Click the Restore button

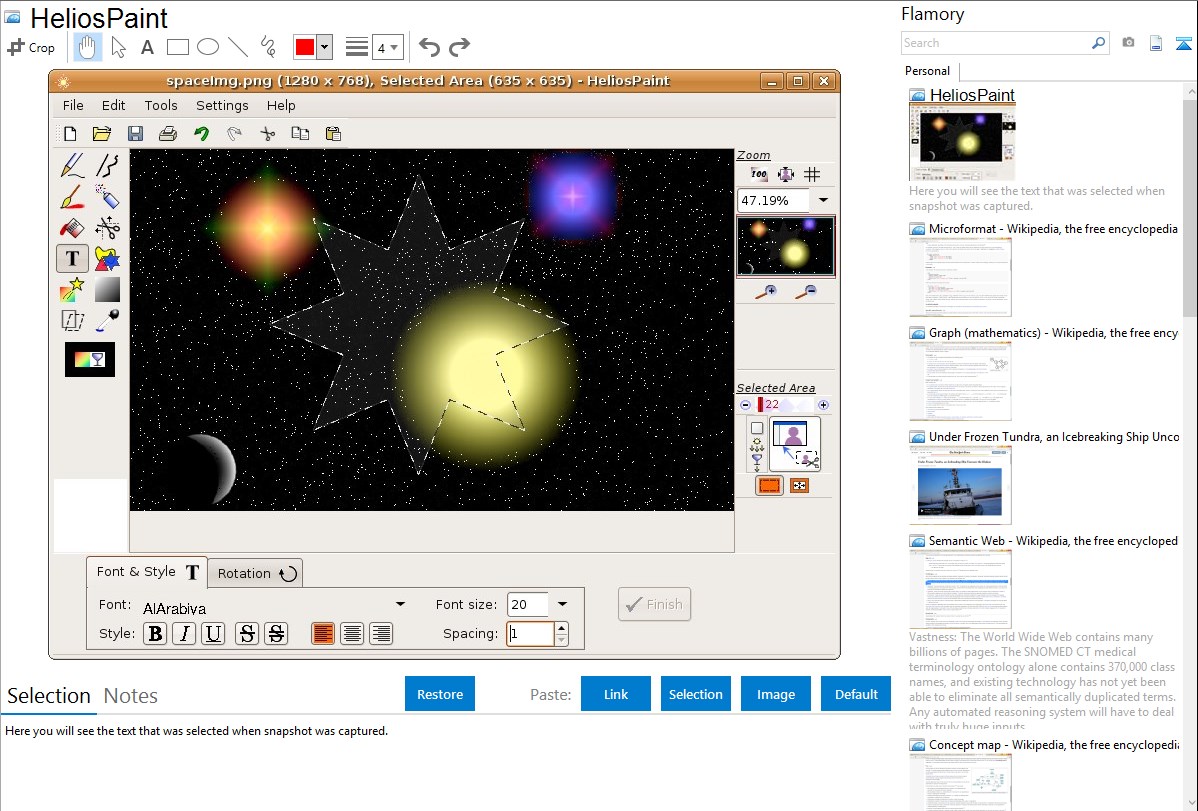(440, 694)
